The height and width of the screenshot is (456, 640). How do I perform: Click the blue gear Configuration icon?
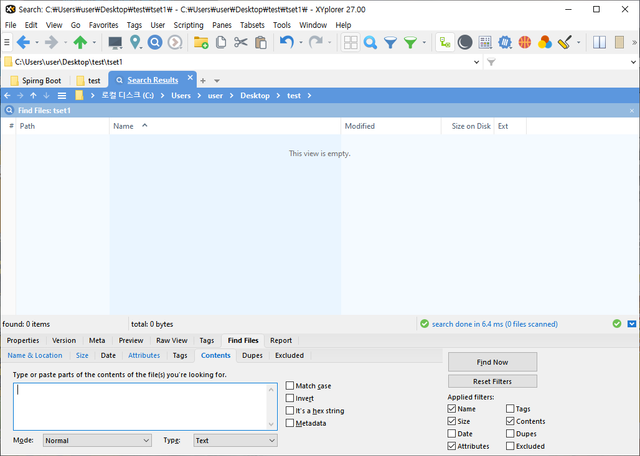[505, 42]
